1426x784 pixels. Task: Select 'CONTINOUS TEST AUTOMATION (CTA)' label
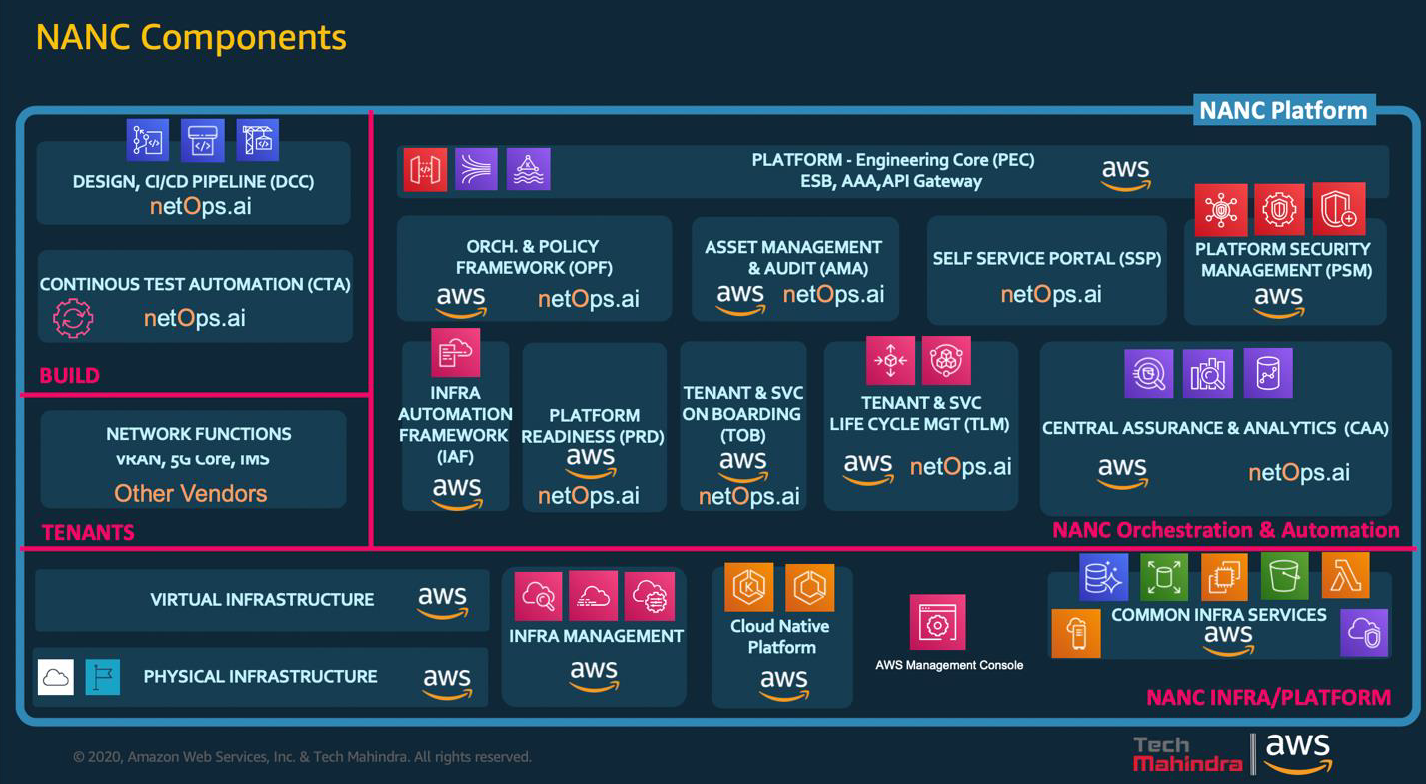click(195, 284)
